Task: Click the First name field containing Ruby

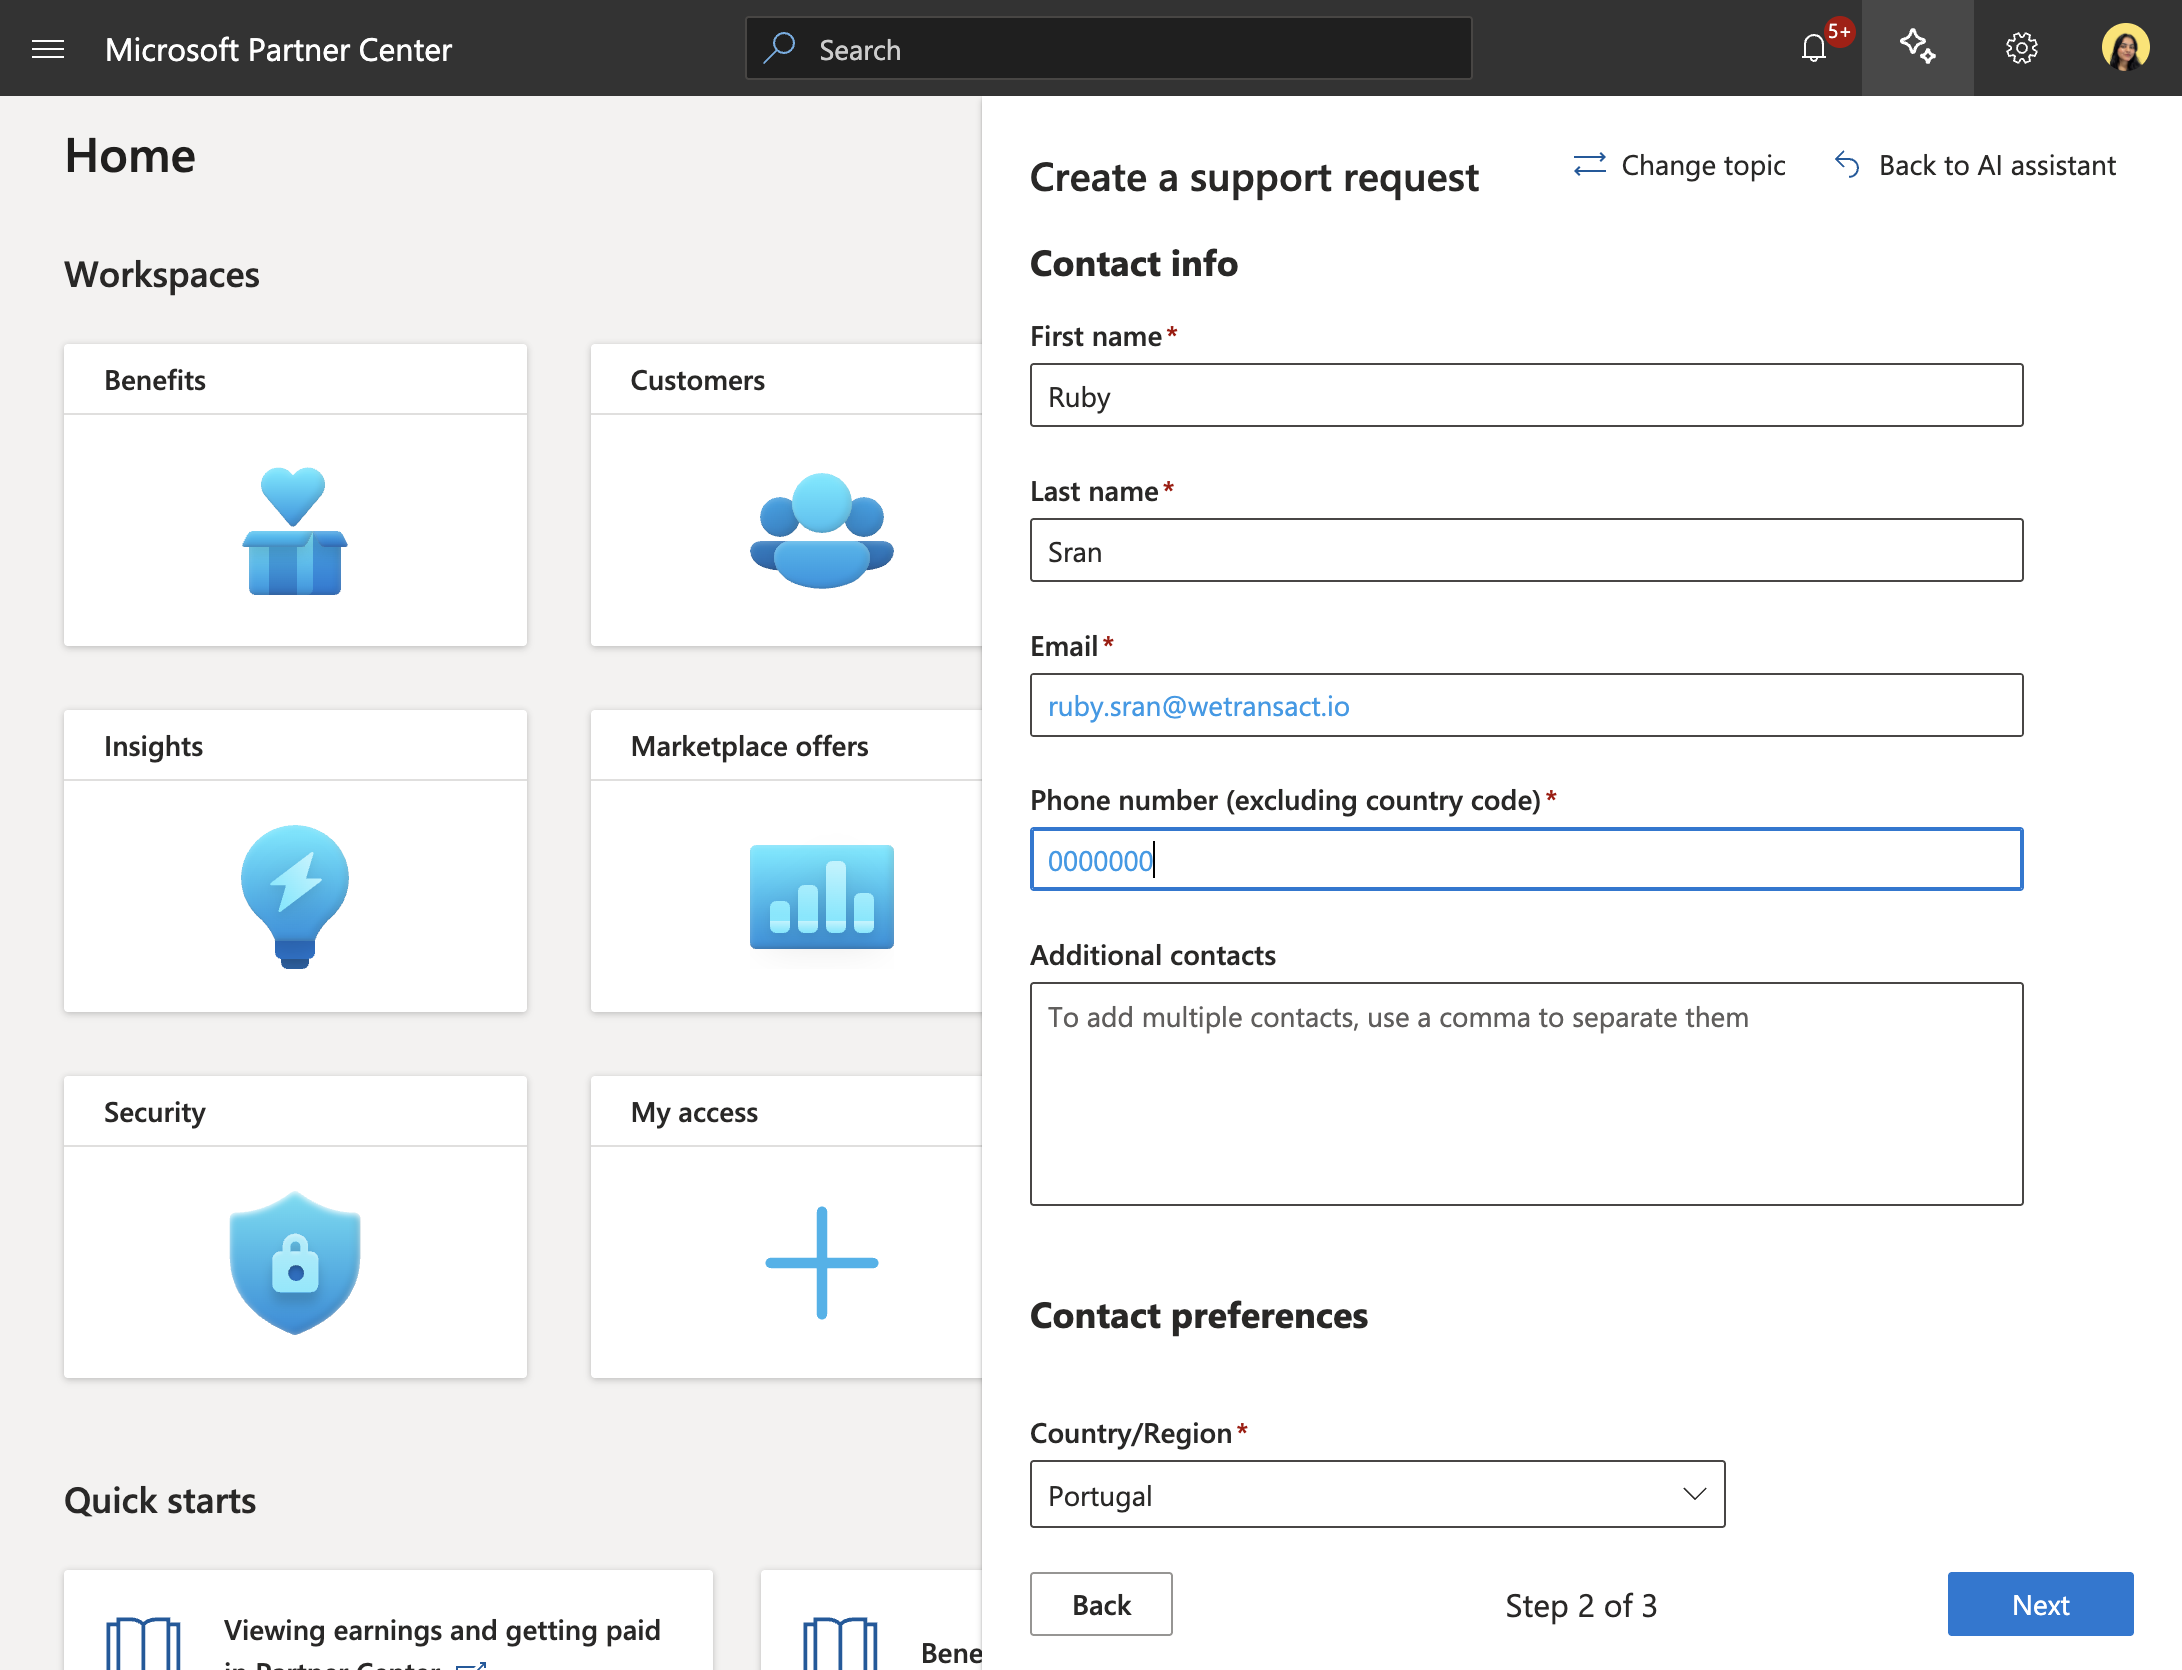Action: pos(1526,395)
